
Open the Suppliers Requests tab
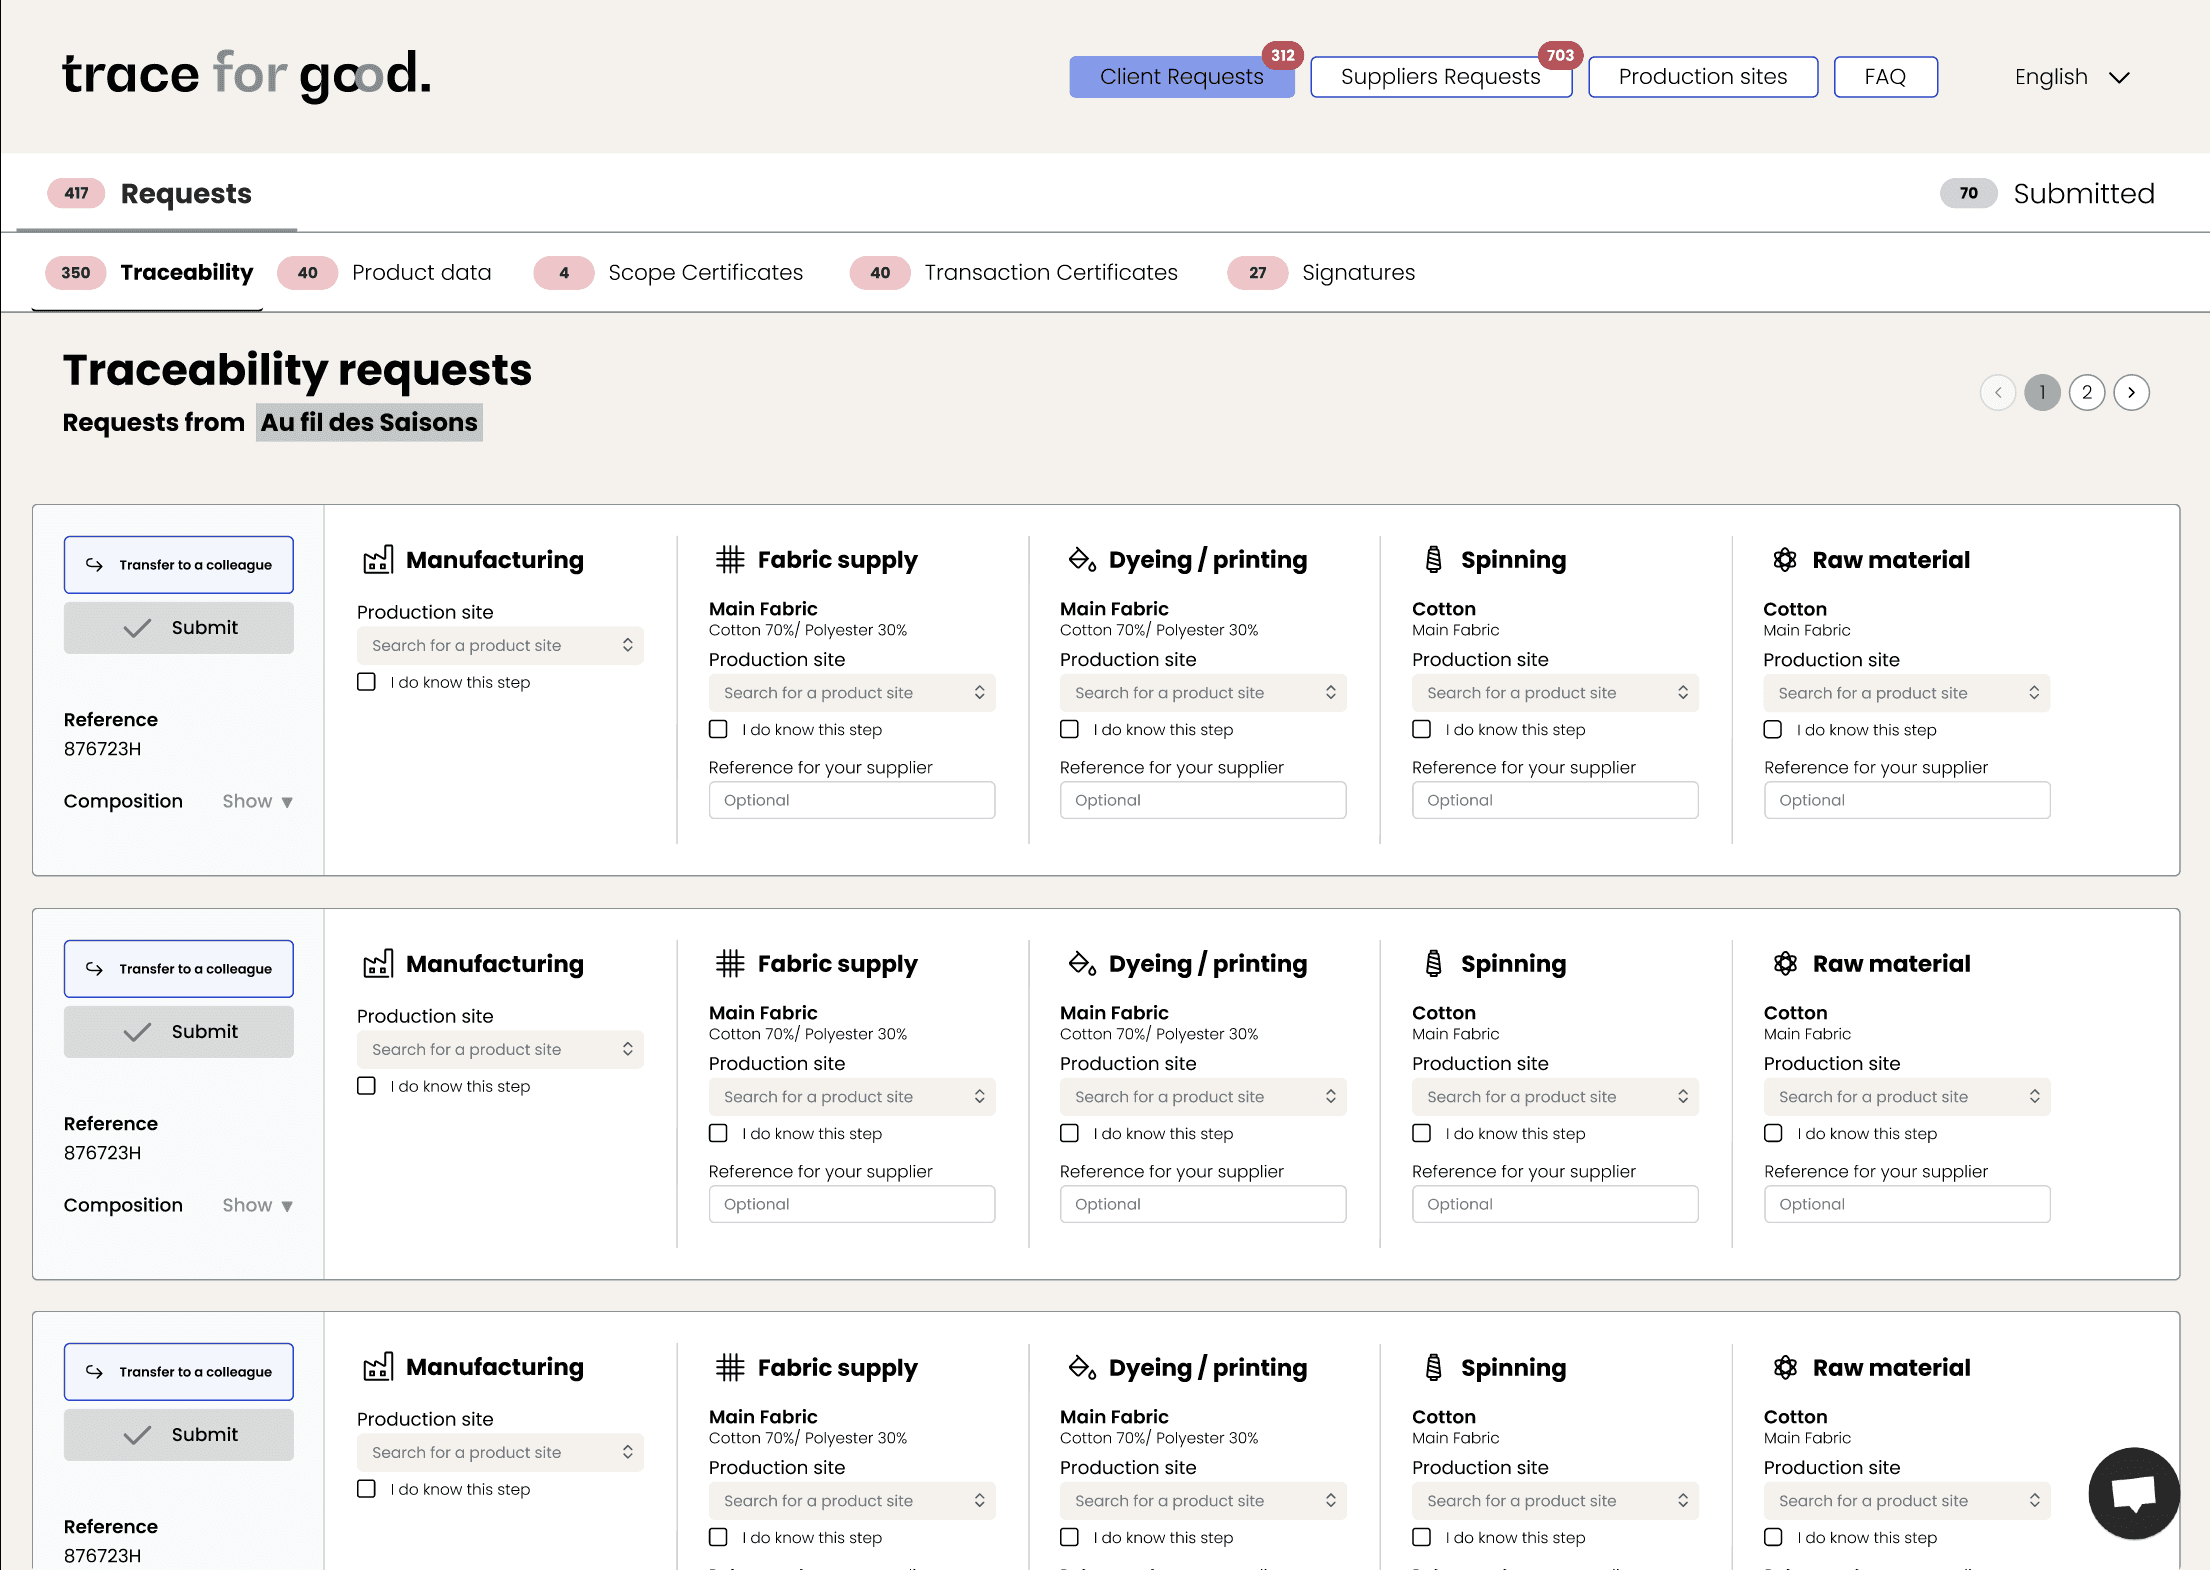point(1440,77)
